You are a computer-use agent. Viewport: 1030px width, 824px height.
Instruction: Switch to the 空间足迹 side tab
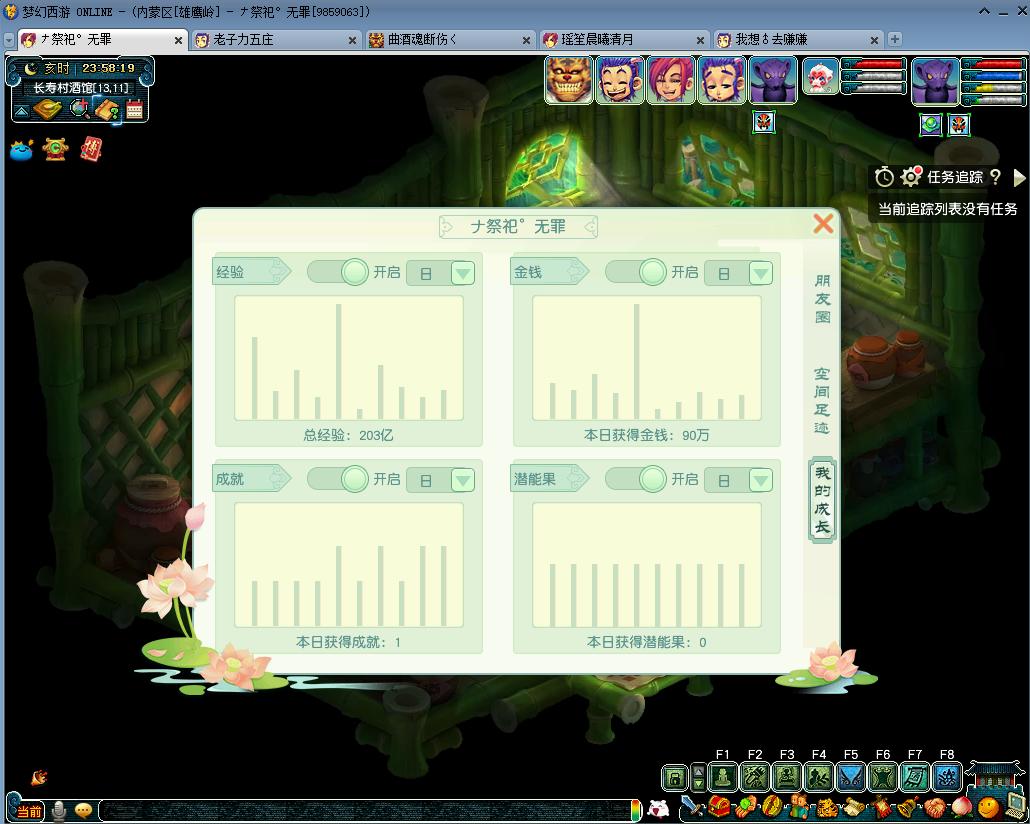[x=822, y=401]
